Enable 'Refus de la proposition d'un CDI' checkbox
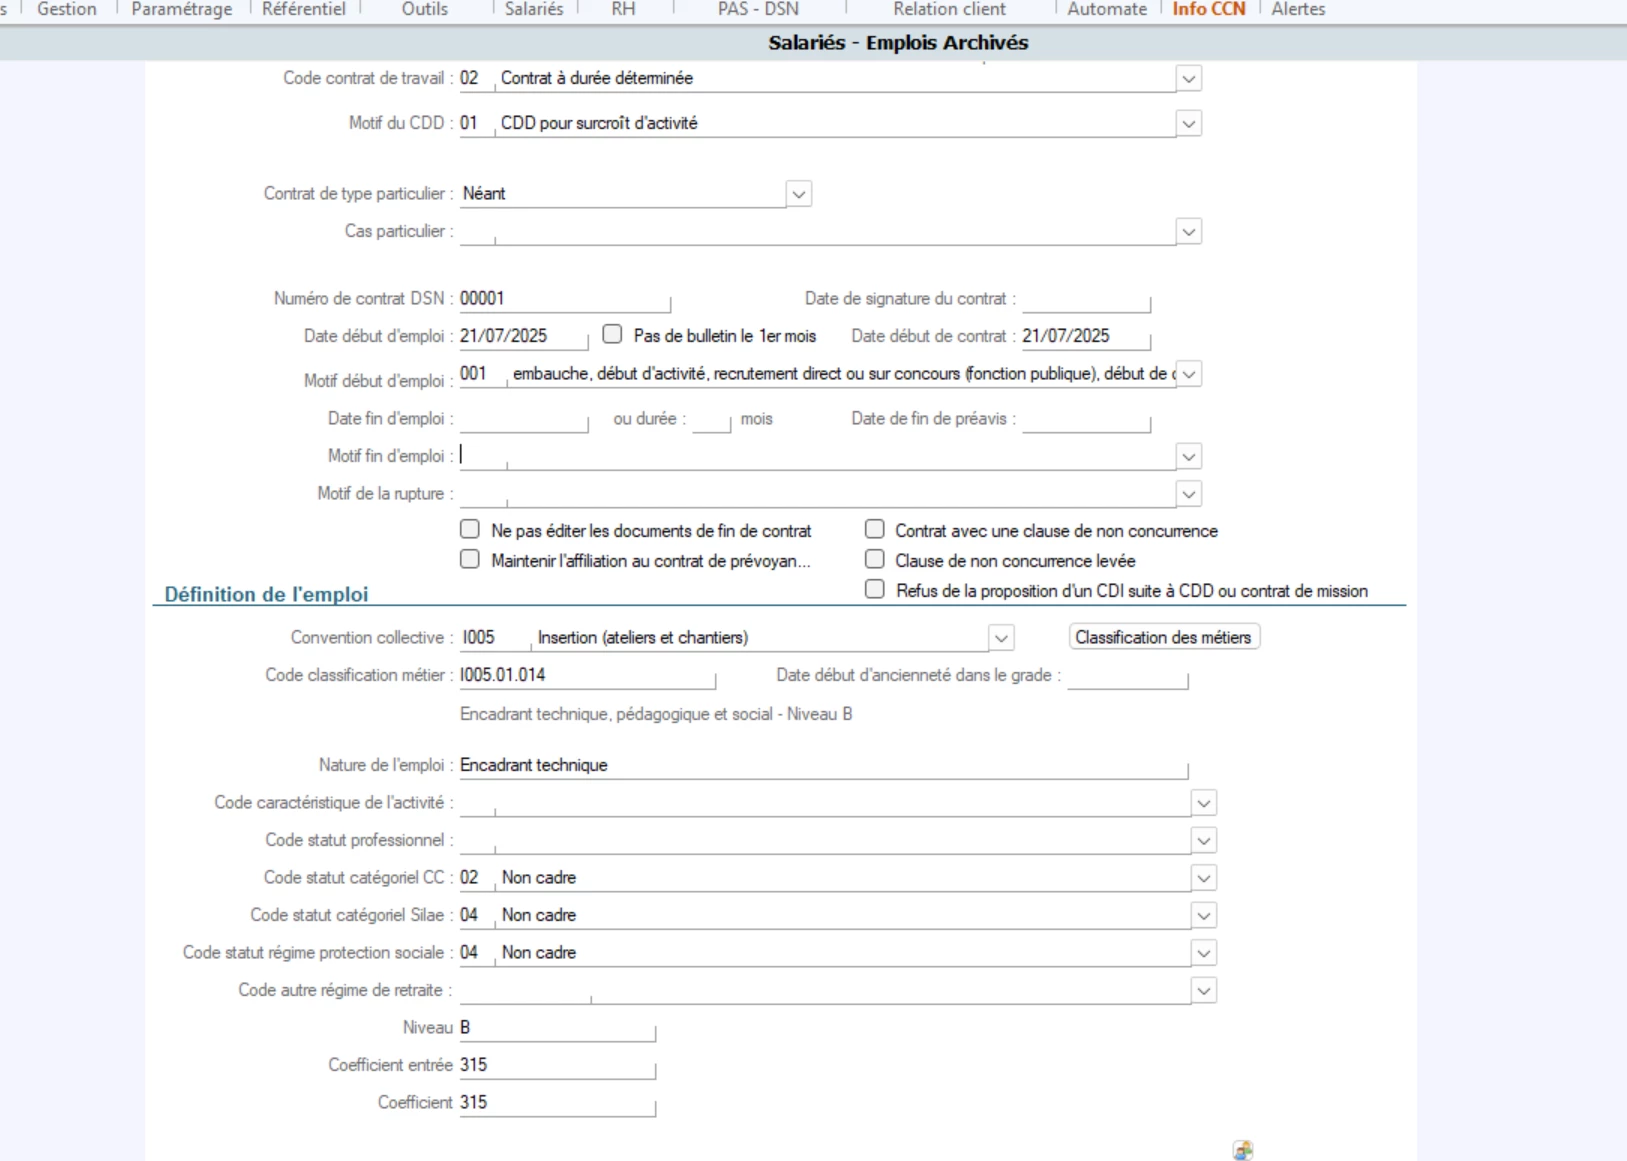This screenshot has width=1627, height=1161. (875, 589)
